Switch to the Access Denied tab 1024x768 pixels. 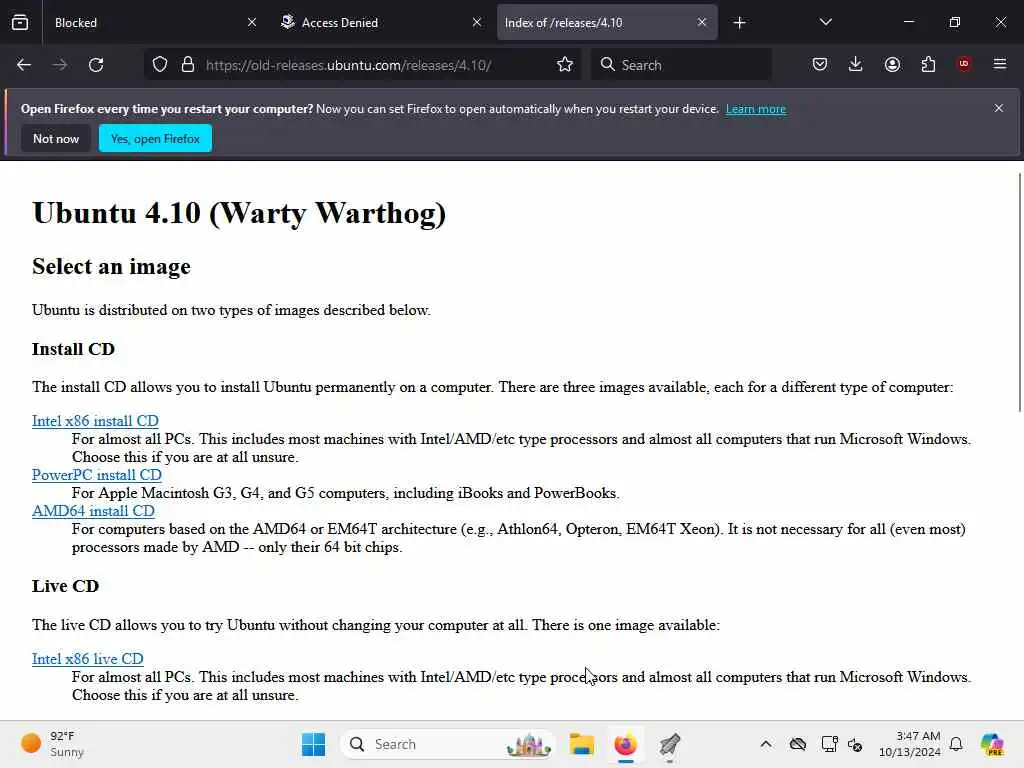pyautogui.click(x=381, y=22)
